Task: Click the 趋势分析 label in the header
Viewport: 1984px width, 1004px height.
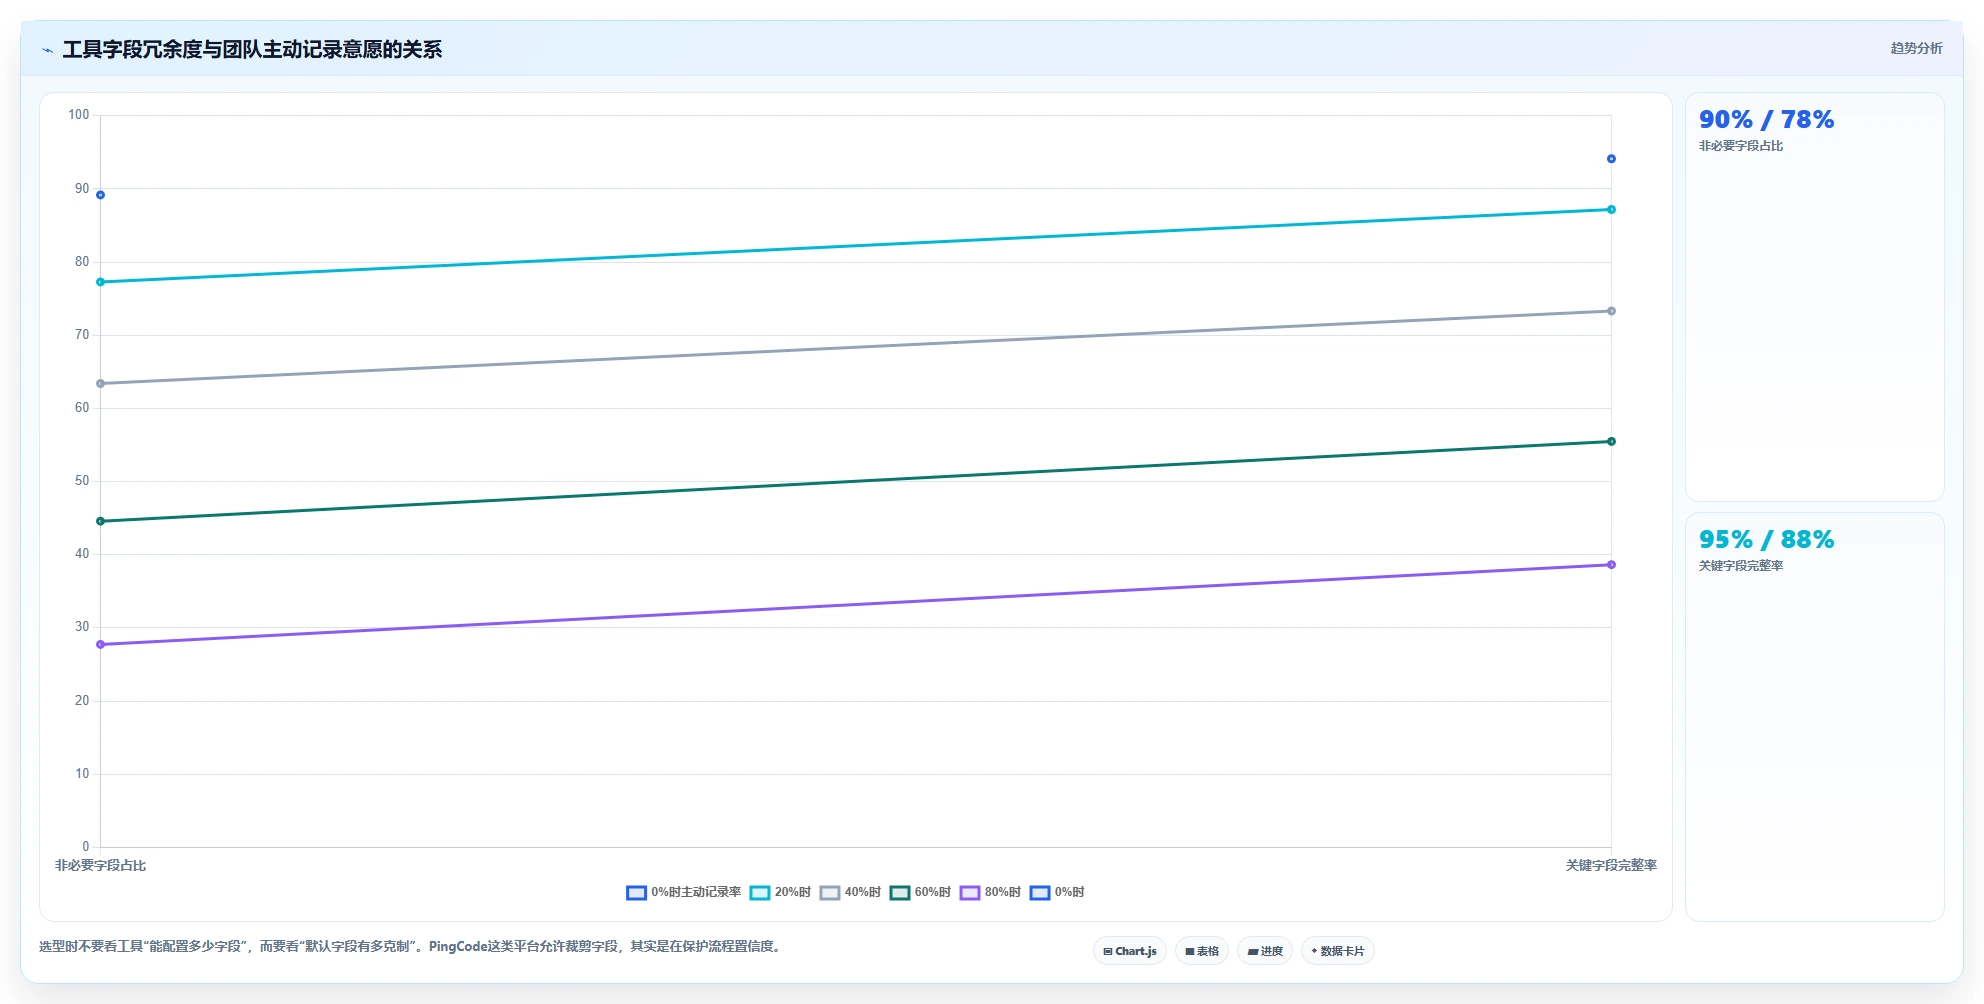Action: (1916, 48)
